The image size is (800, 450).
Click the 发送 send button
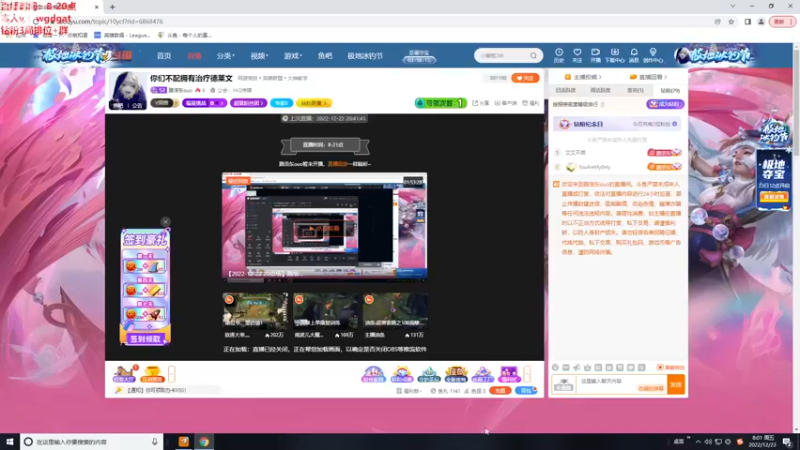tap(676, 385)
